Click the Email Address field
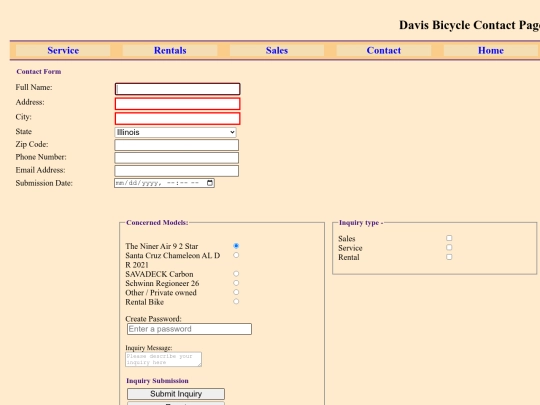 click(176, 171)
